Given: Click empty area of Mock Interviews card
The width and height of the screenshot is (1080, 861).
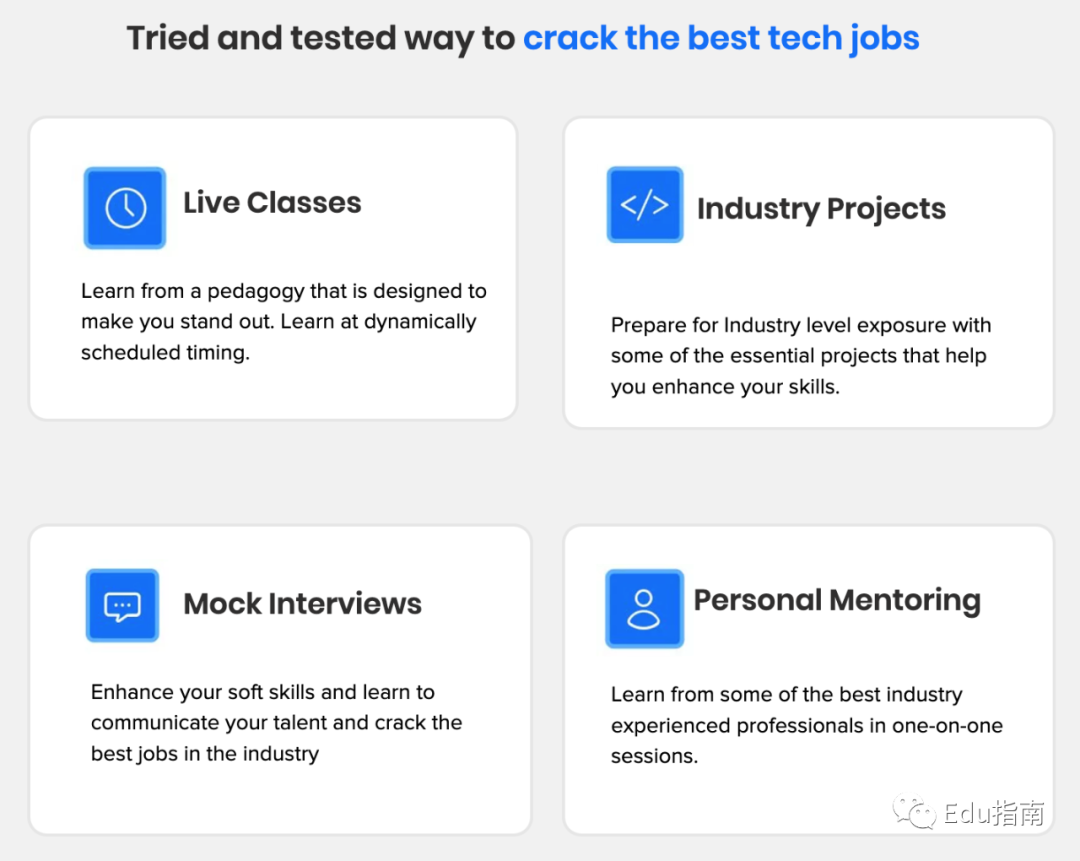Looking at the screenshot, I should [x=300, y=800].
